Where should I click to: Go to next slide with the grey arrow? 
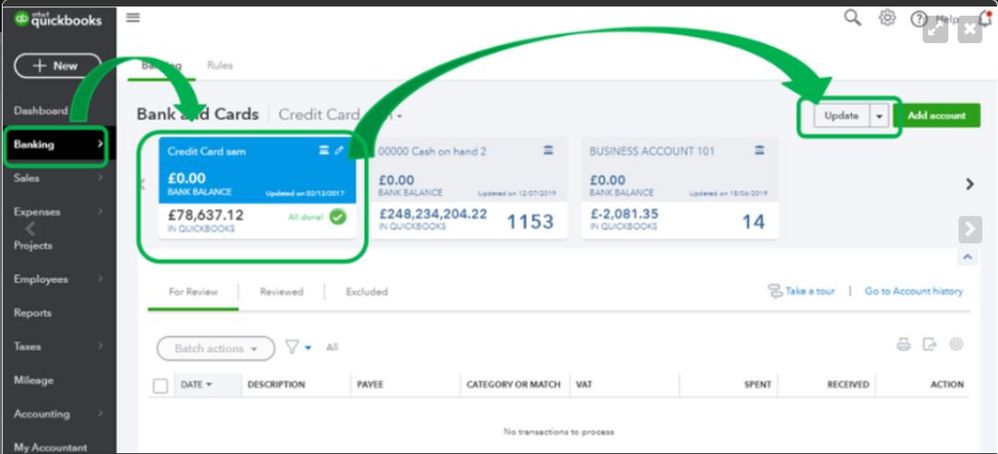click(970, 229)
